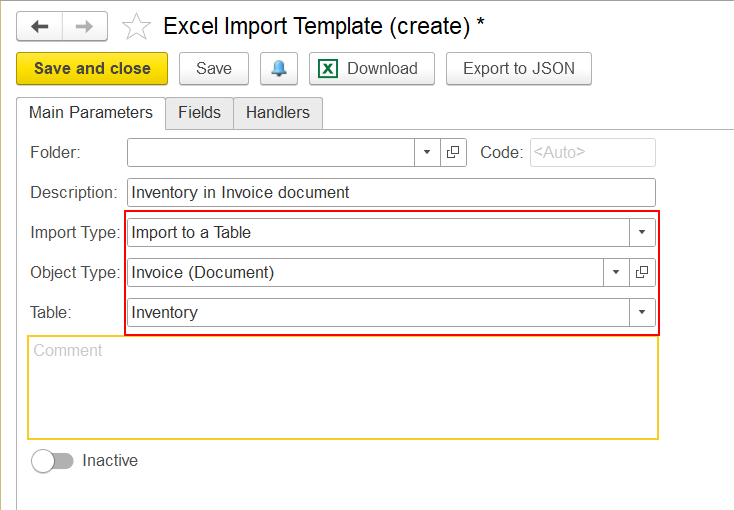Expand the Object Type dropdown arrow

pyautogui.click(x=616, y=272)
